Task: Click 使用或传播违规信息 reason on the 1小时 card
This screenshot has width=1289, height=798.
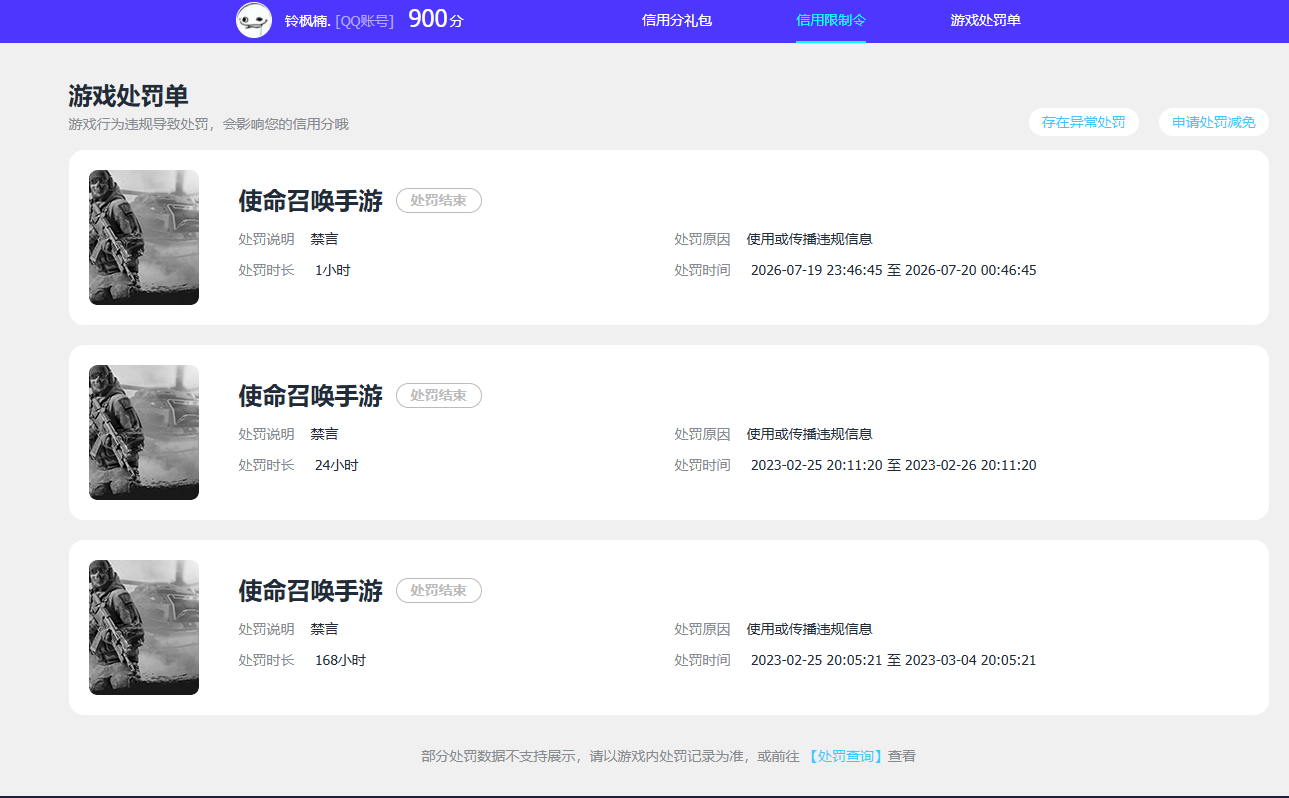Action: (x=809, y=239)
